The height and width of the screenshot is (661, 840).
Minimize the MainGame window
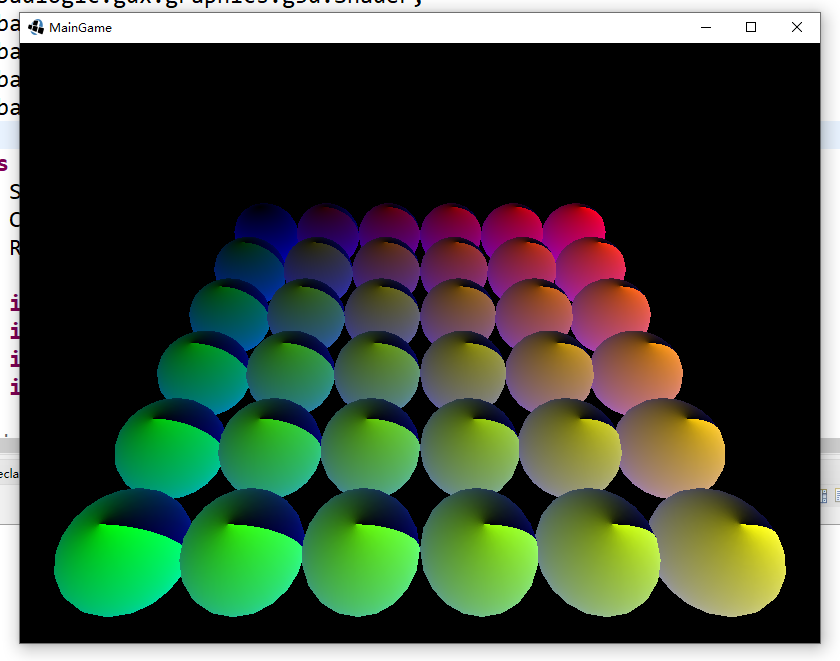706,27
